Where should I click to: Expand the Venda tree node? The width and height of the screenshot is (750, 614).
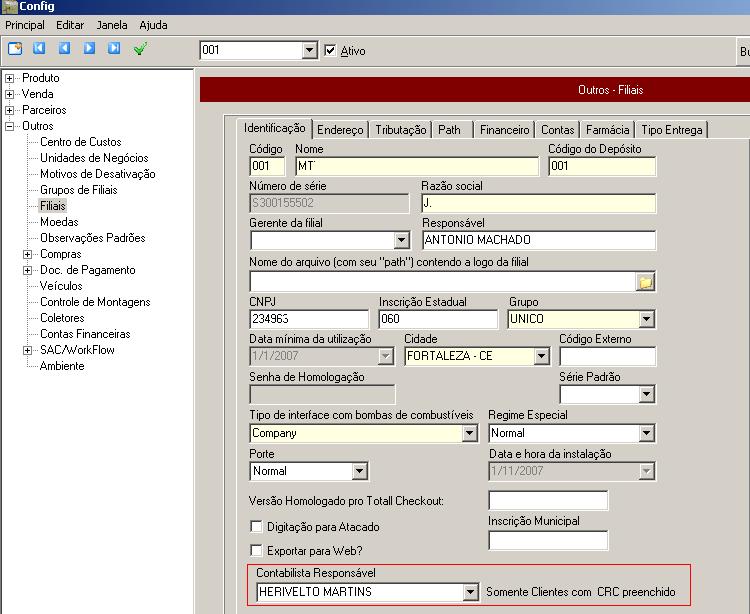[9, 94]
